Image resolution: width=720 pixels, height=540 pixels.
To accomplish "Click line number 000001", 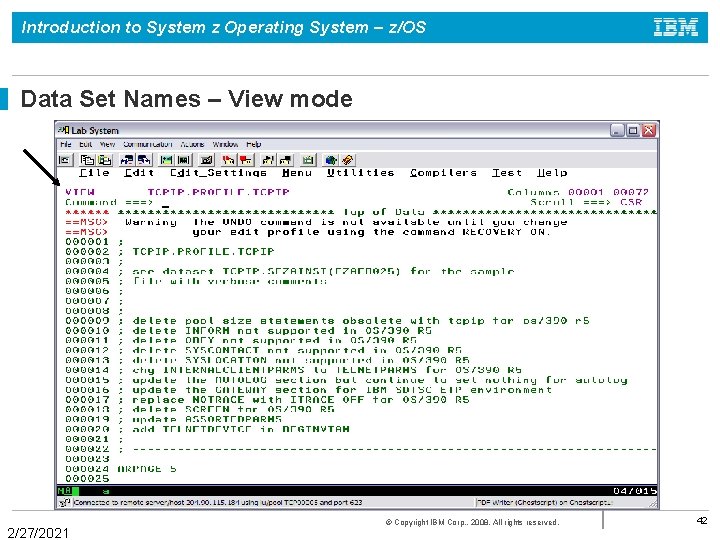I will pyautogui.click(x=87, y=242).
